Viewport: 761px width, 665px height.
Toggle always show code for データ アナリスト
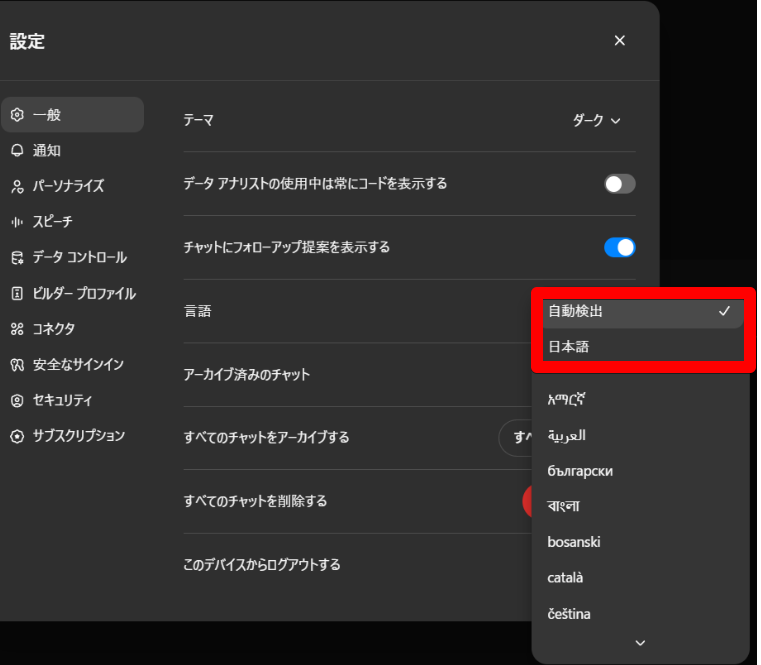619,184
